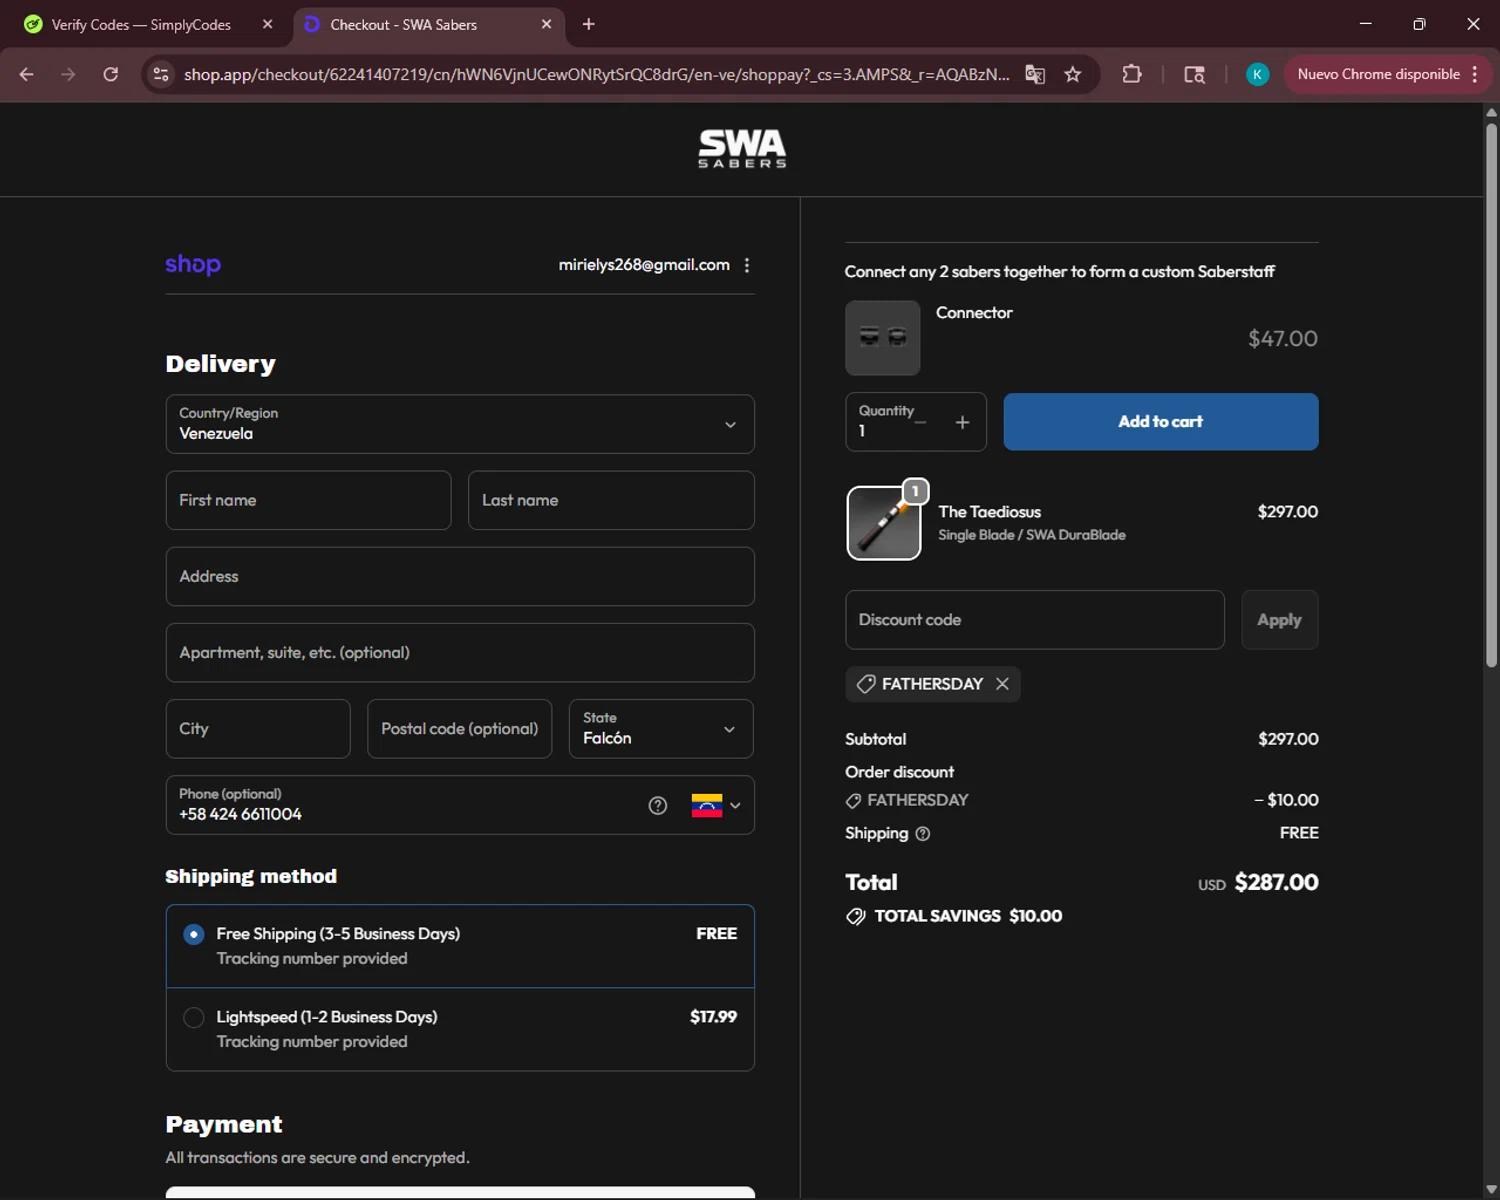1500x1200 pixels.
Task: Click the email mirielys268@gmail.com
Action: coord(644,265)
